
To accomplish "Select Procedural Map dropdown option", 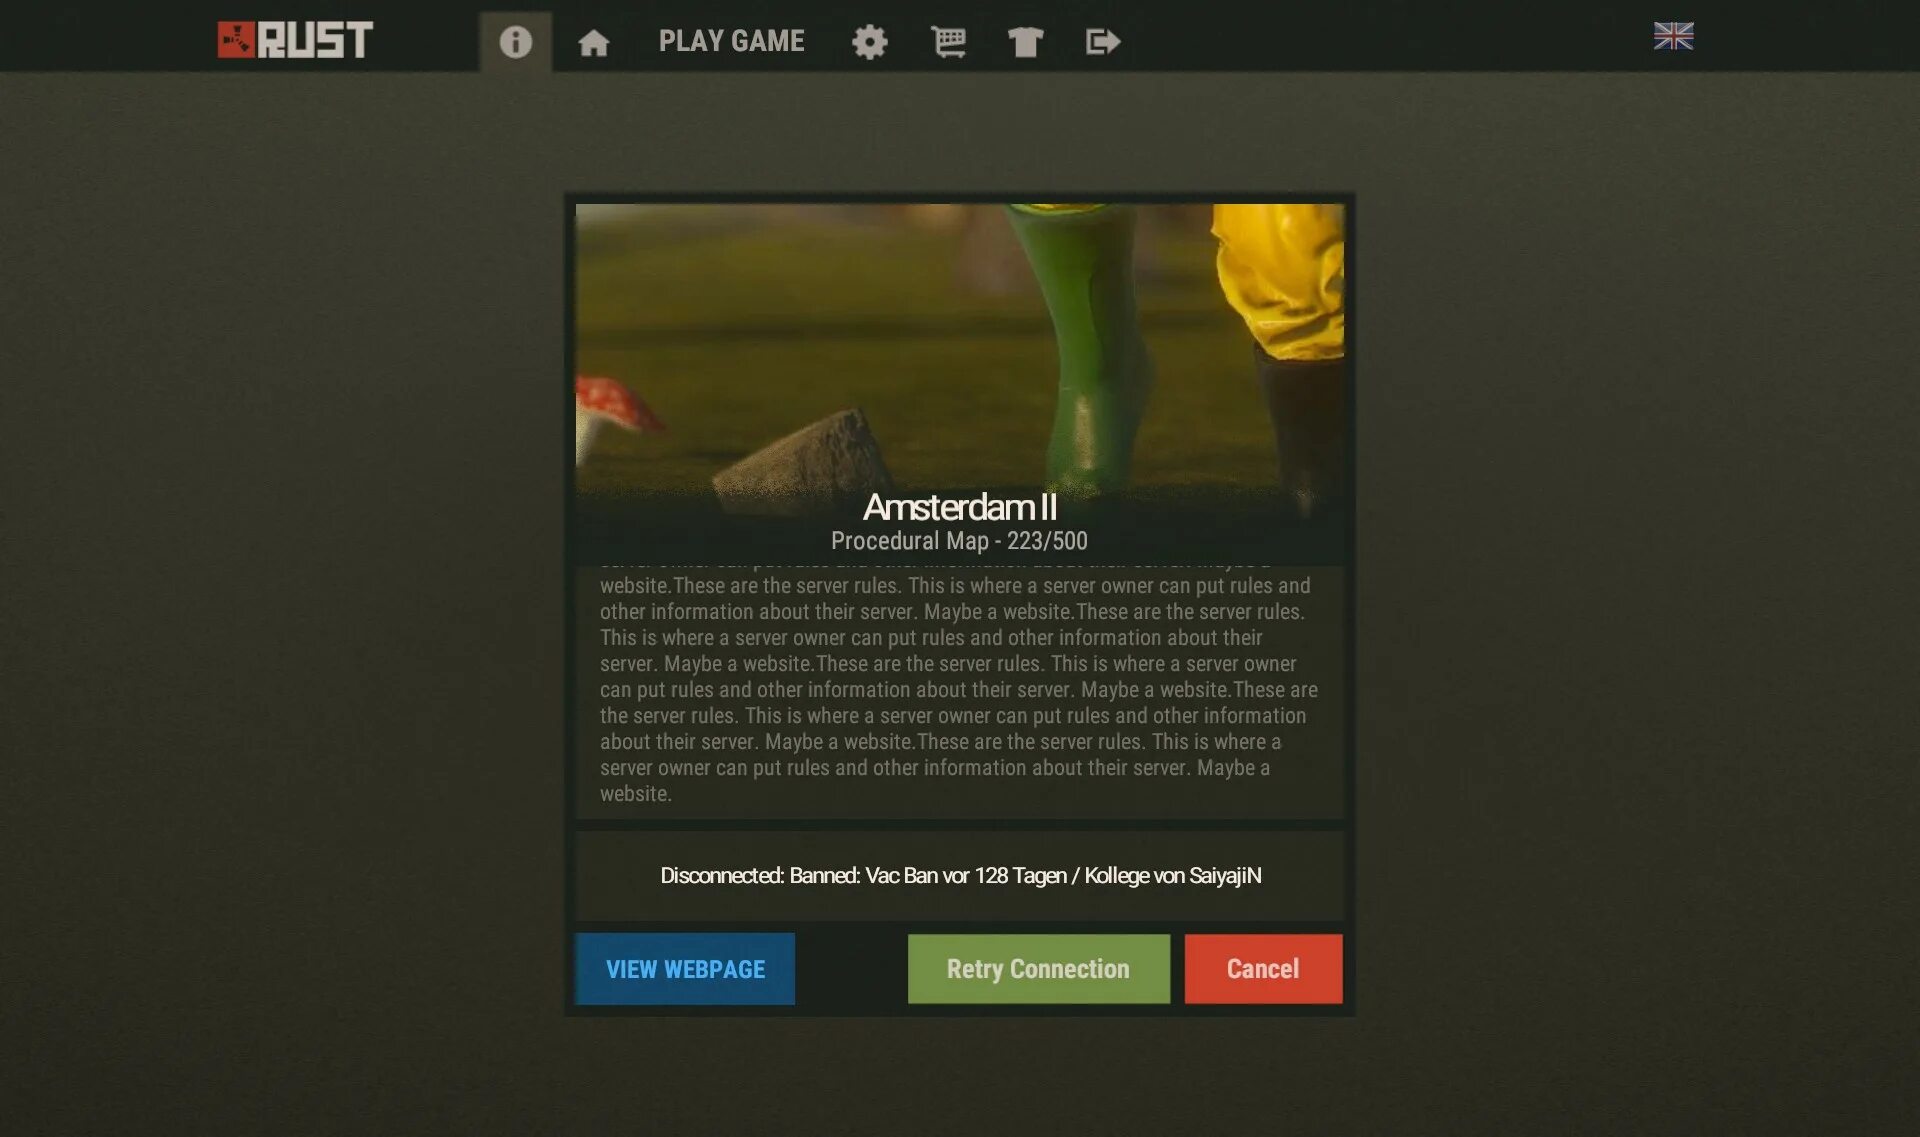I will 959,540.
